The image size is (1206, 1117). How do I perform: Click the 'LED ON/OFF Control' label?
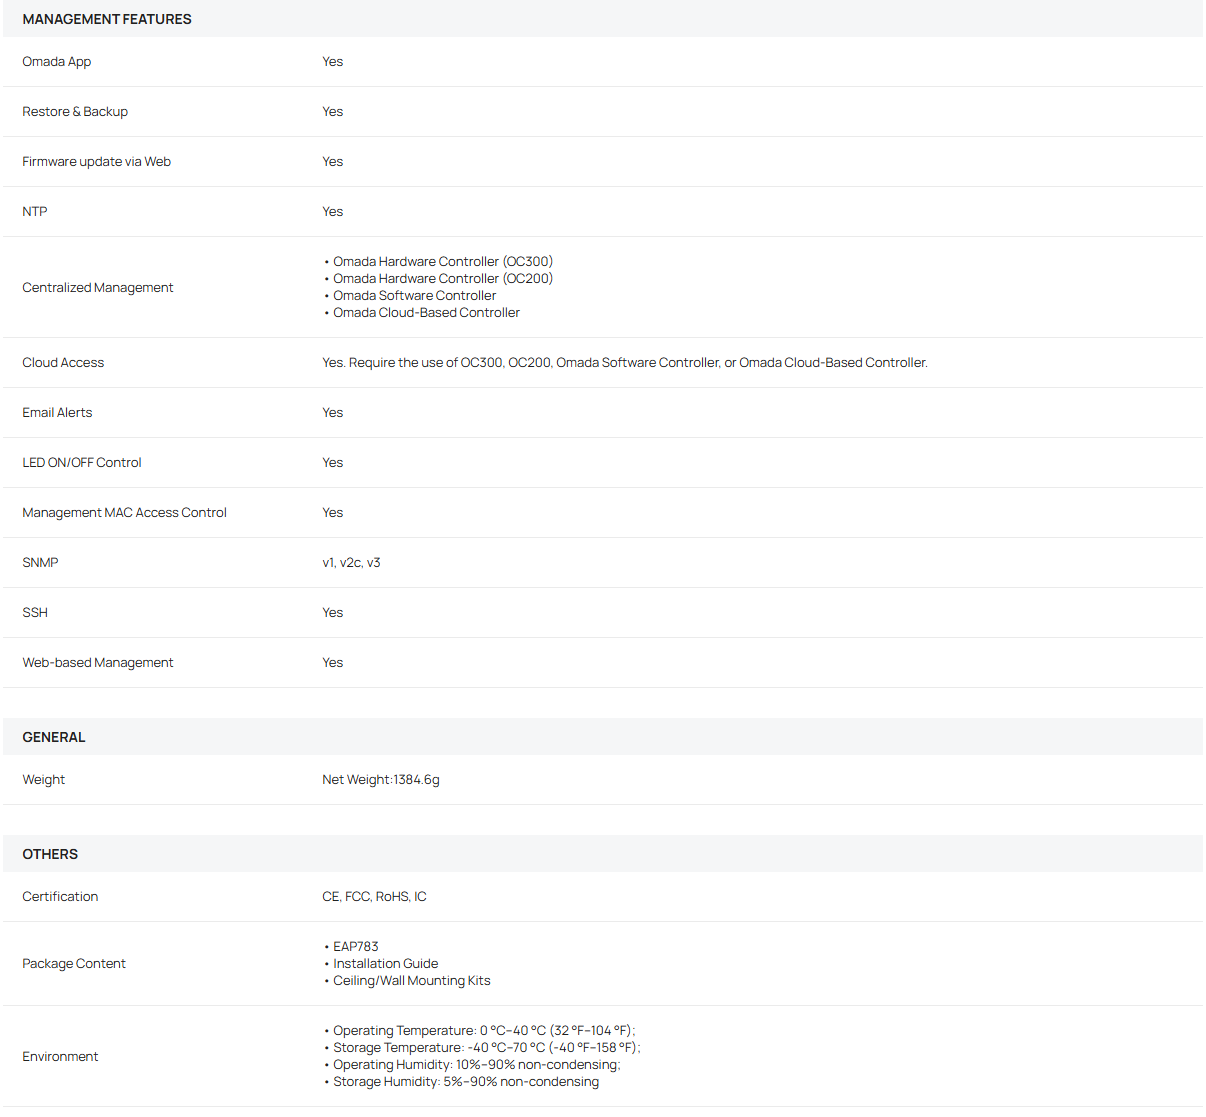tap(82, 463)
